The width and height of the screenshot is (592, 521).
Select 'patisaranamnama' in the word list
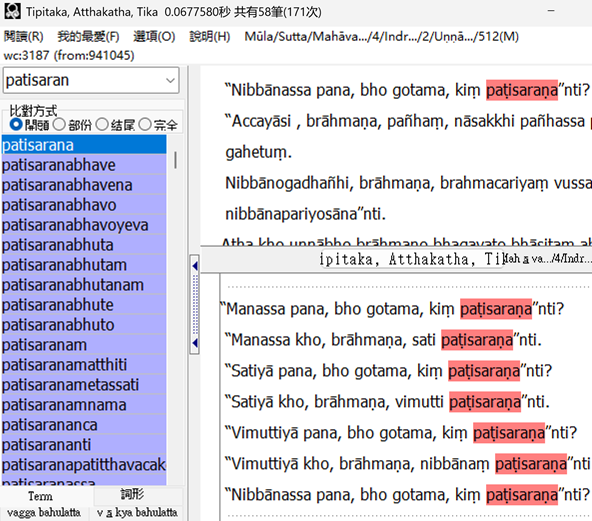84,405
